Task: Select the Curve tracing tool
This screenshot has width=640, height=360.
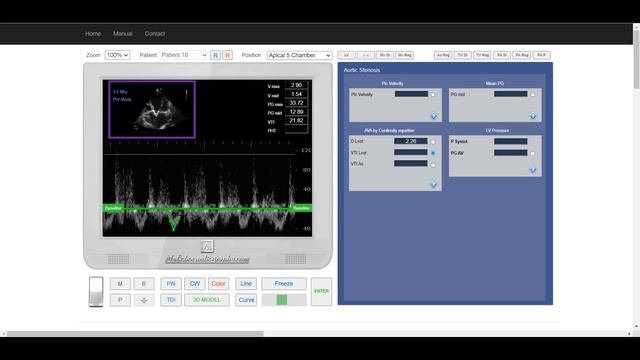Action: (246, 300)
